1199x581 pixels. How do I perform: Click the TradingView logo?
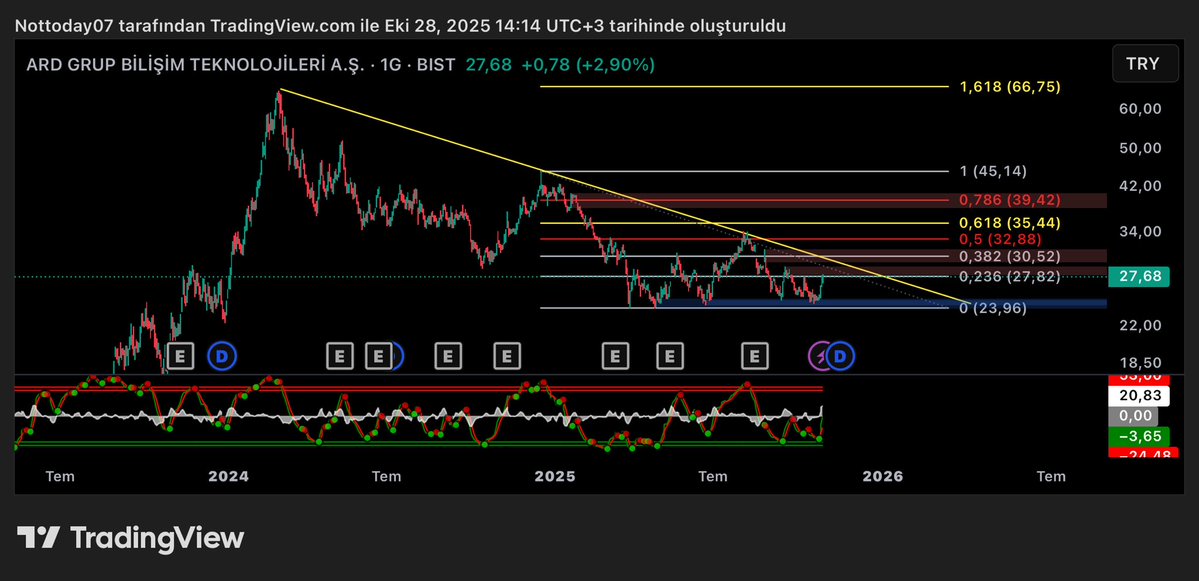[x=130, y=537]
